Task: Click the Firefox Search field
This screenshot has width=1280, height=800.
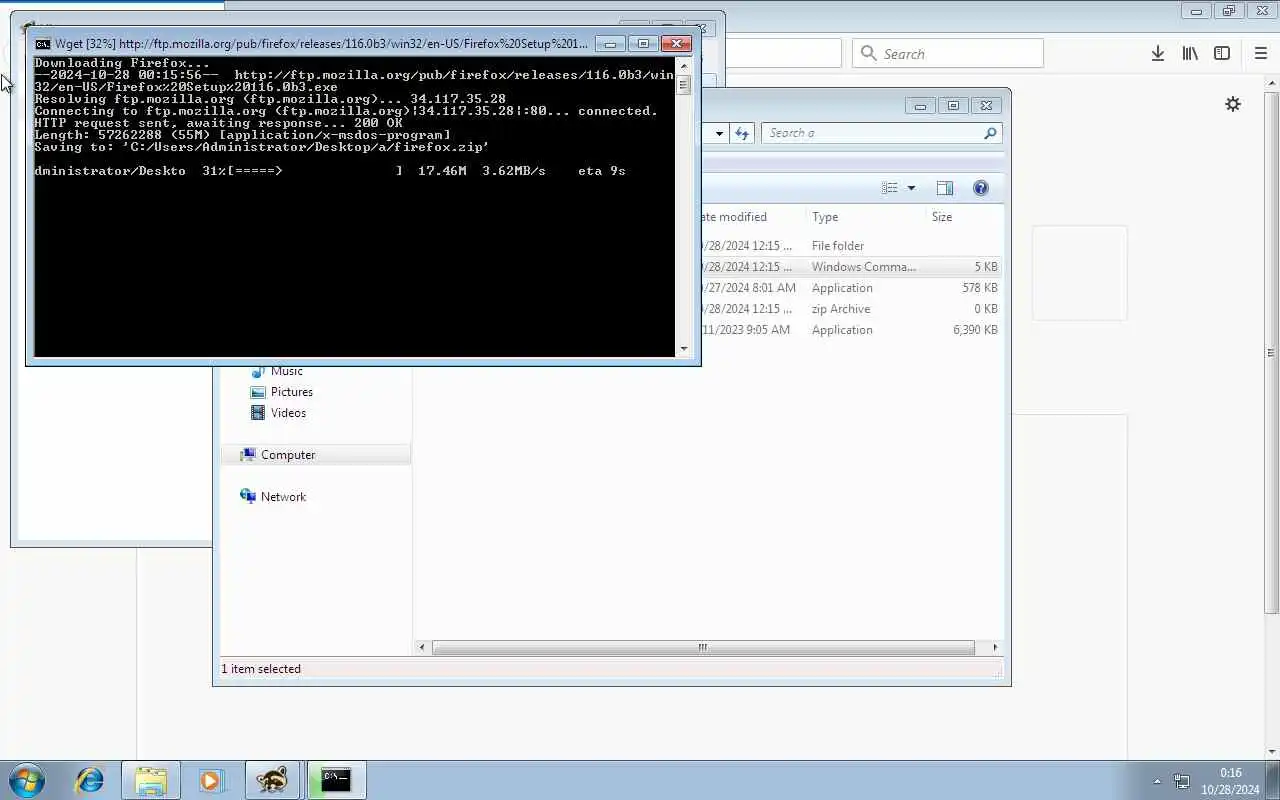Action: [x=948, y=54]
